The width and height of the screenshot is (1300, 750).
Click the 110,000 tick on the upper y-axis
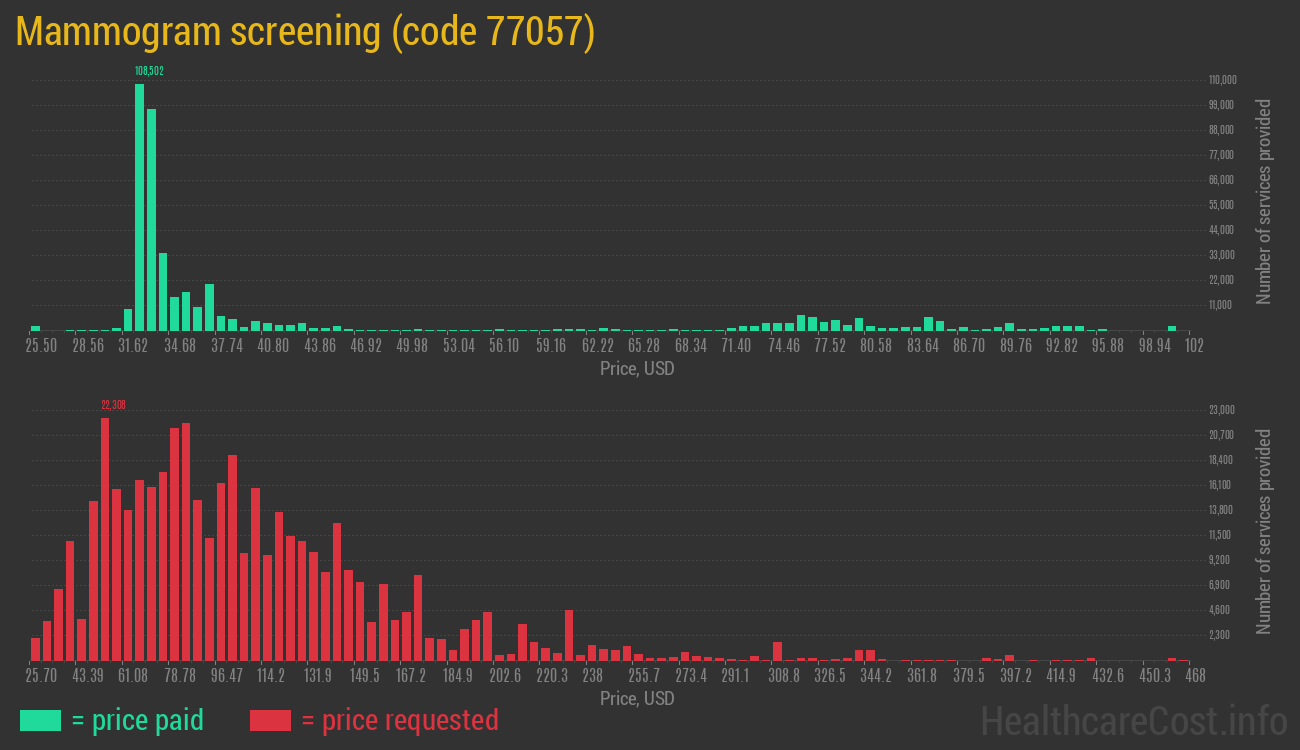pyautogui.click(x=1222, y=80)
